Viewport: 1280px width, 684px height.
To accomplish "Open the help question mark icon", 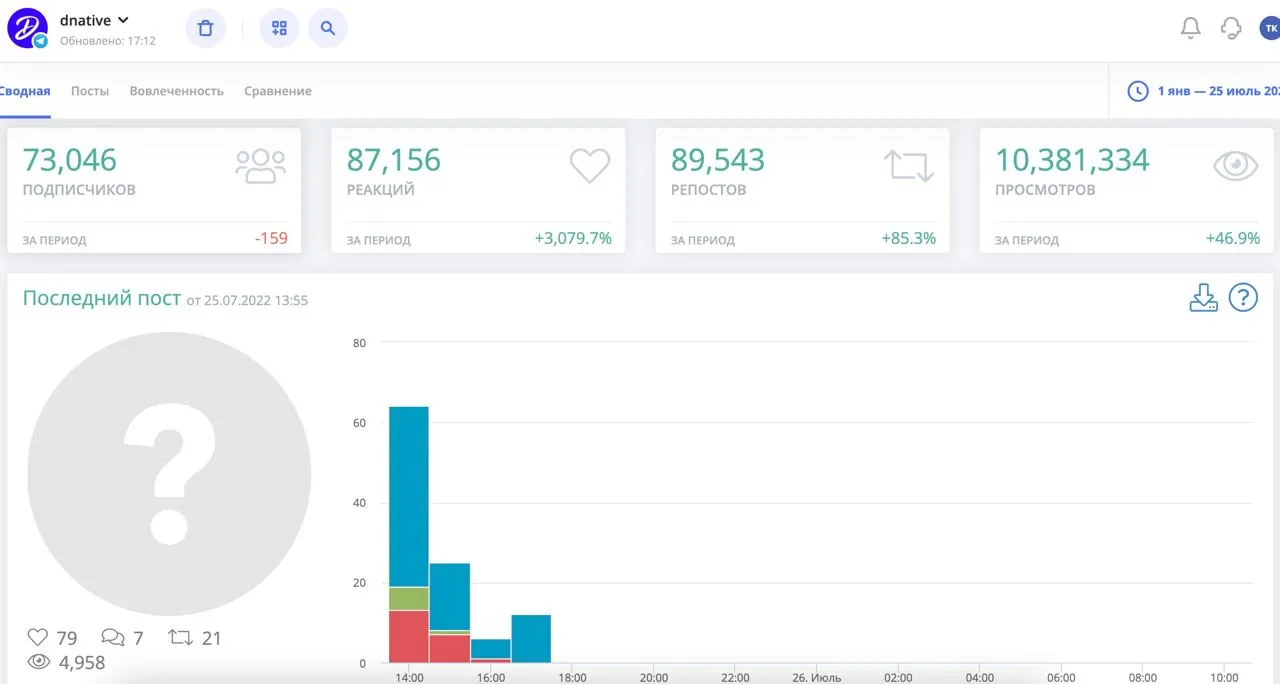I will [x=1243, y=297].
